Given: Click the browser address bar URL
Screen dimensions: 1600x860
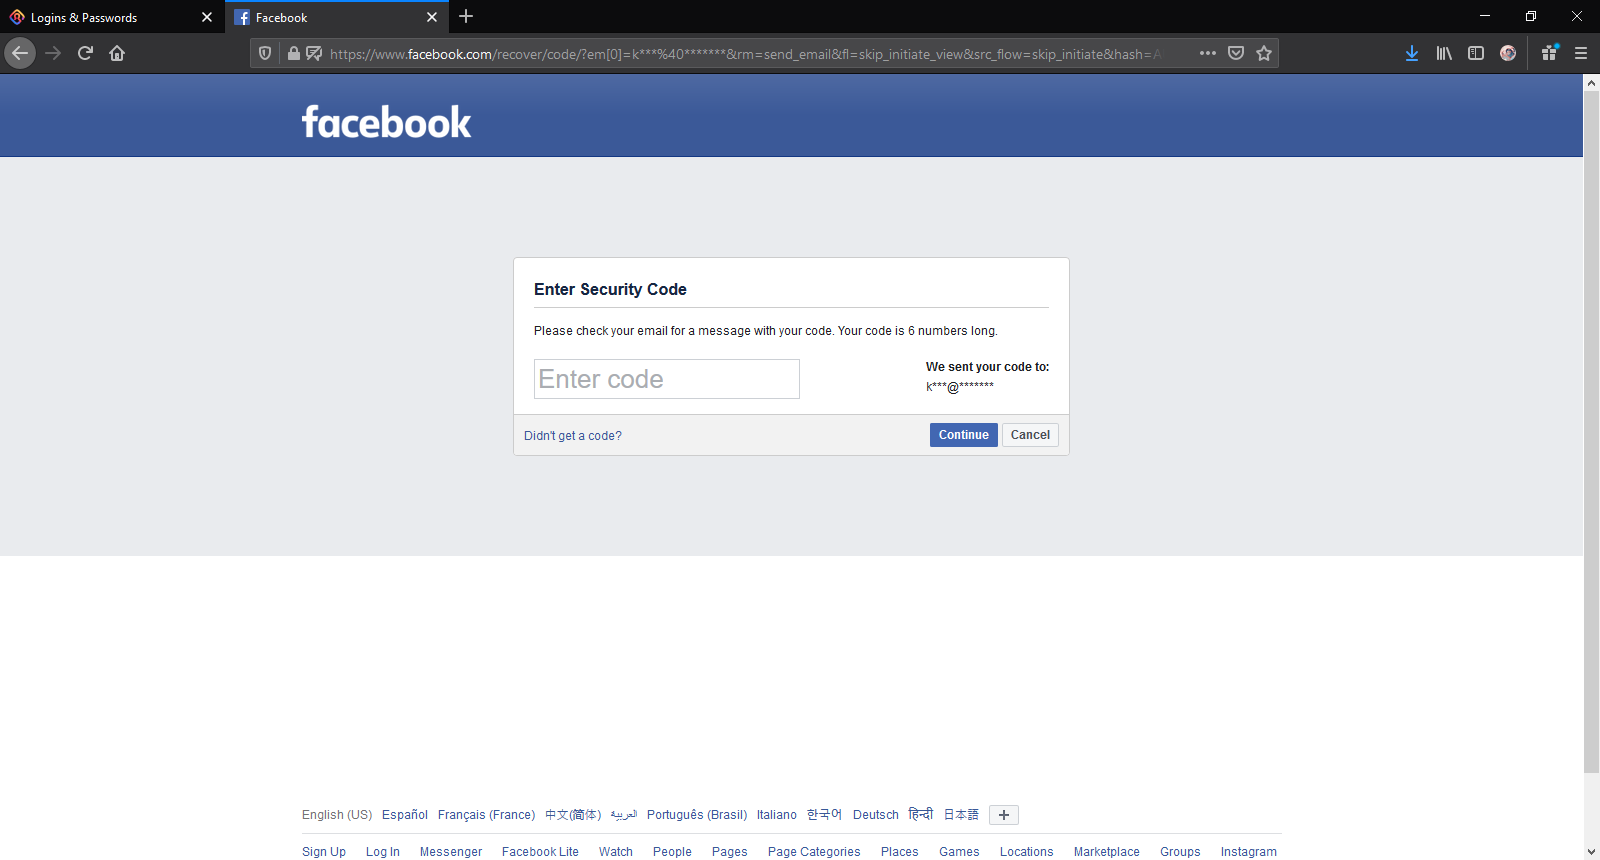Looking at the screenshot, I should (745, 54).
